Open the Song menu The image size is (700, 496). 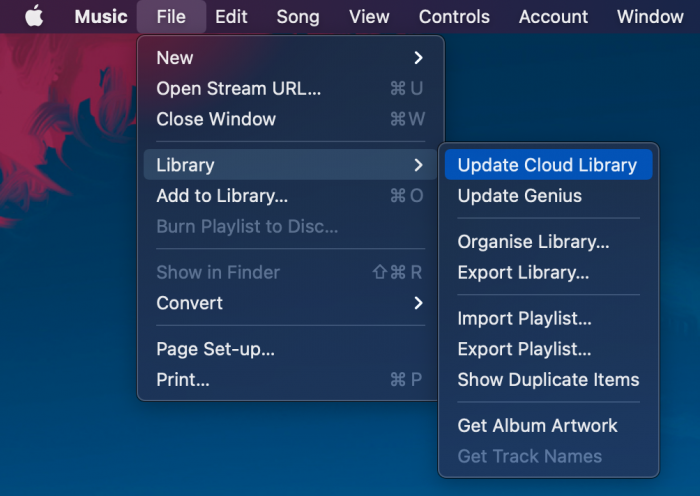(298, 17)
